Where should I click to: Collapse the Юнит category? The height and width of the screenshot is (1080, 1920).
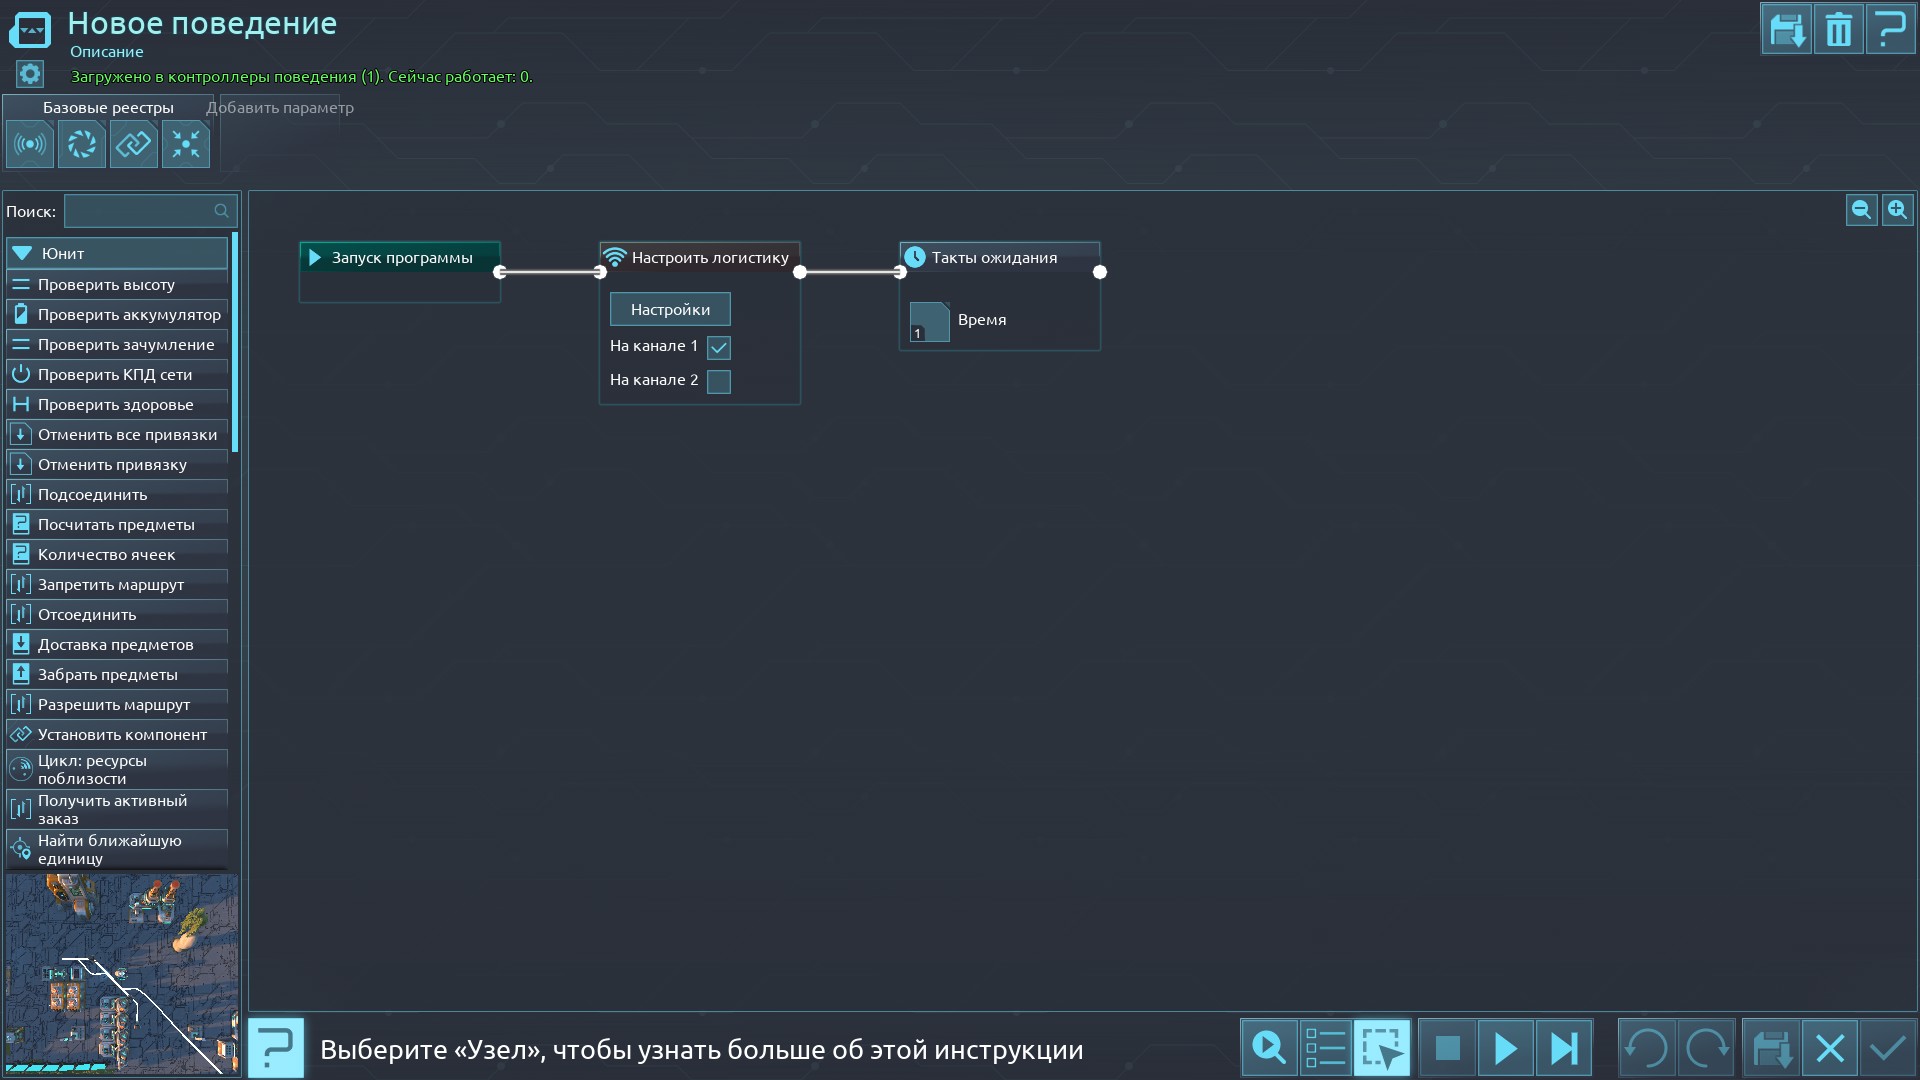coord(23,254)
